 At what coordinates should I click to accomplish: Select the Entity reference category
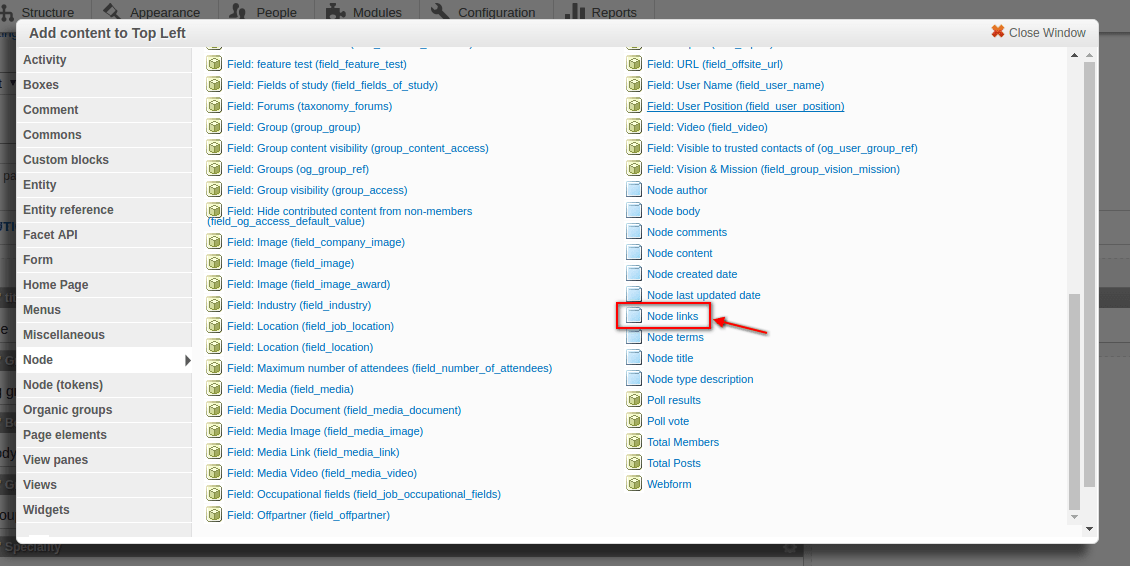coord(104,210)
